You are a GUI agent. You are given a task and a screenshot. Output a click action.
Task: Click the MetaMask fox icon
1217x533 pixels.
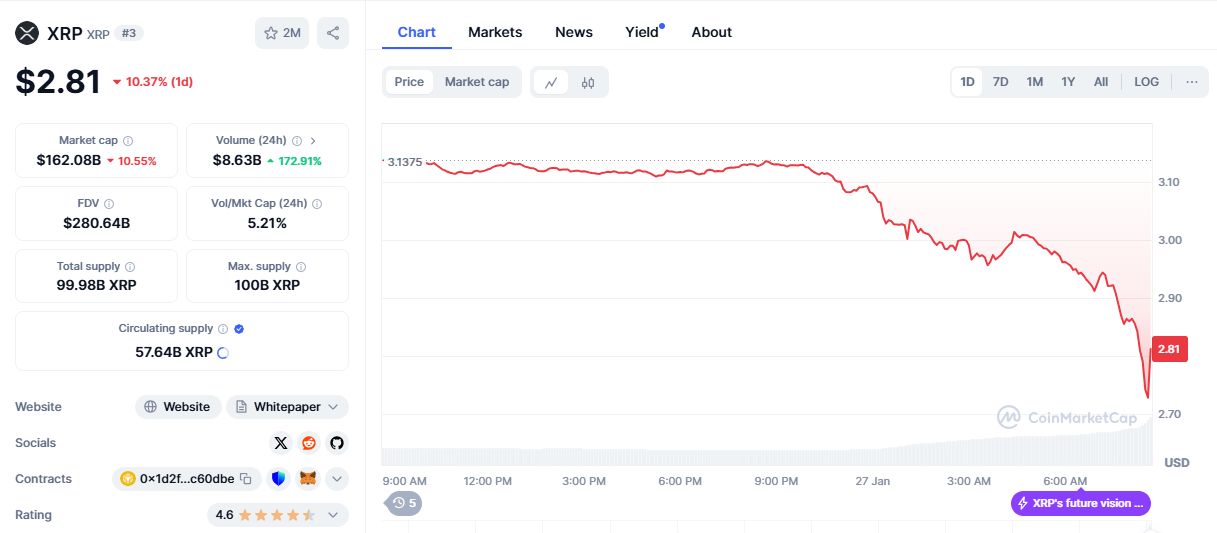pyautogui.click(x=309, y=479)
